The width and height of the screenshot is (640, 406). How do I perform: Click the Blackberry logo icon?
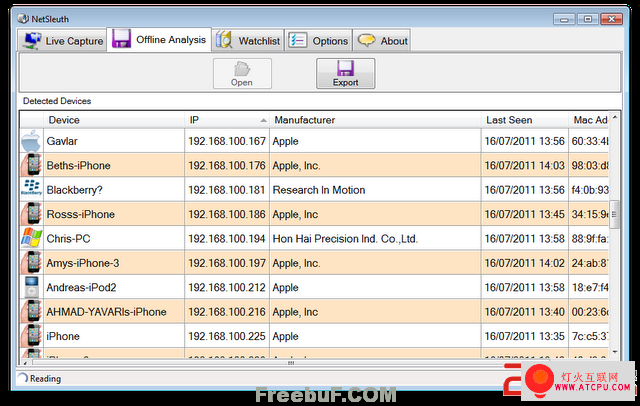coord(31,187)
